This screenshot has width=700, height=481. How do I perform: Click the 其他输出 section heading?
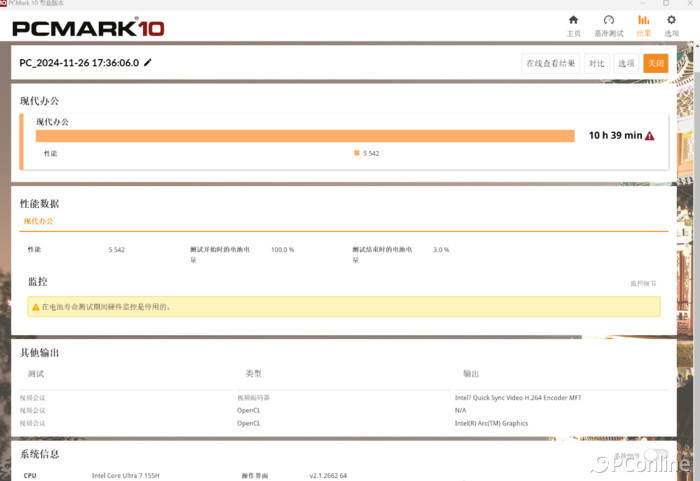(39, 353)
